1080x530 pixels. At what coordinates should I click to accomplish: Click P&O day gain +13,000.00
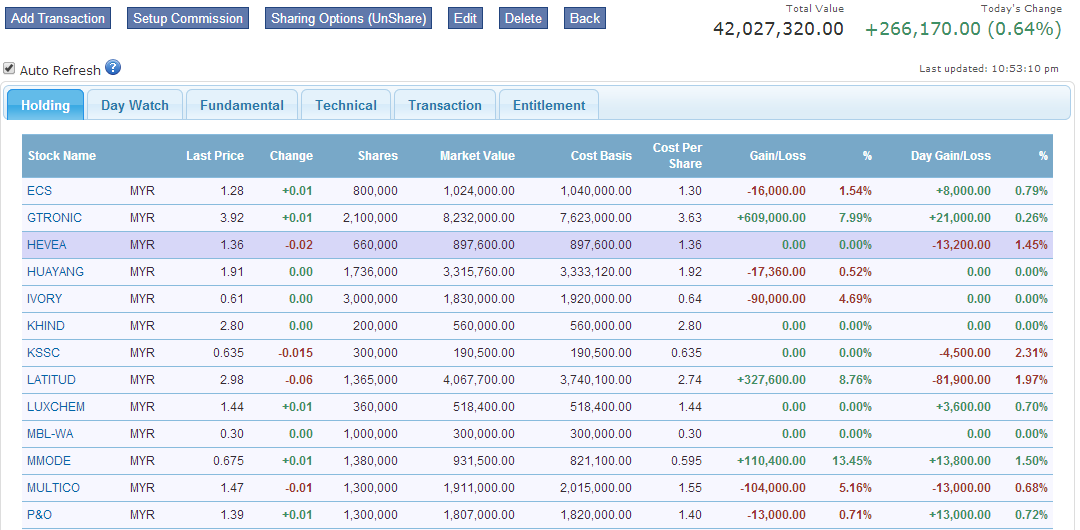(x=960, y=515)
